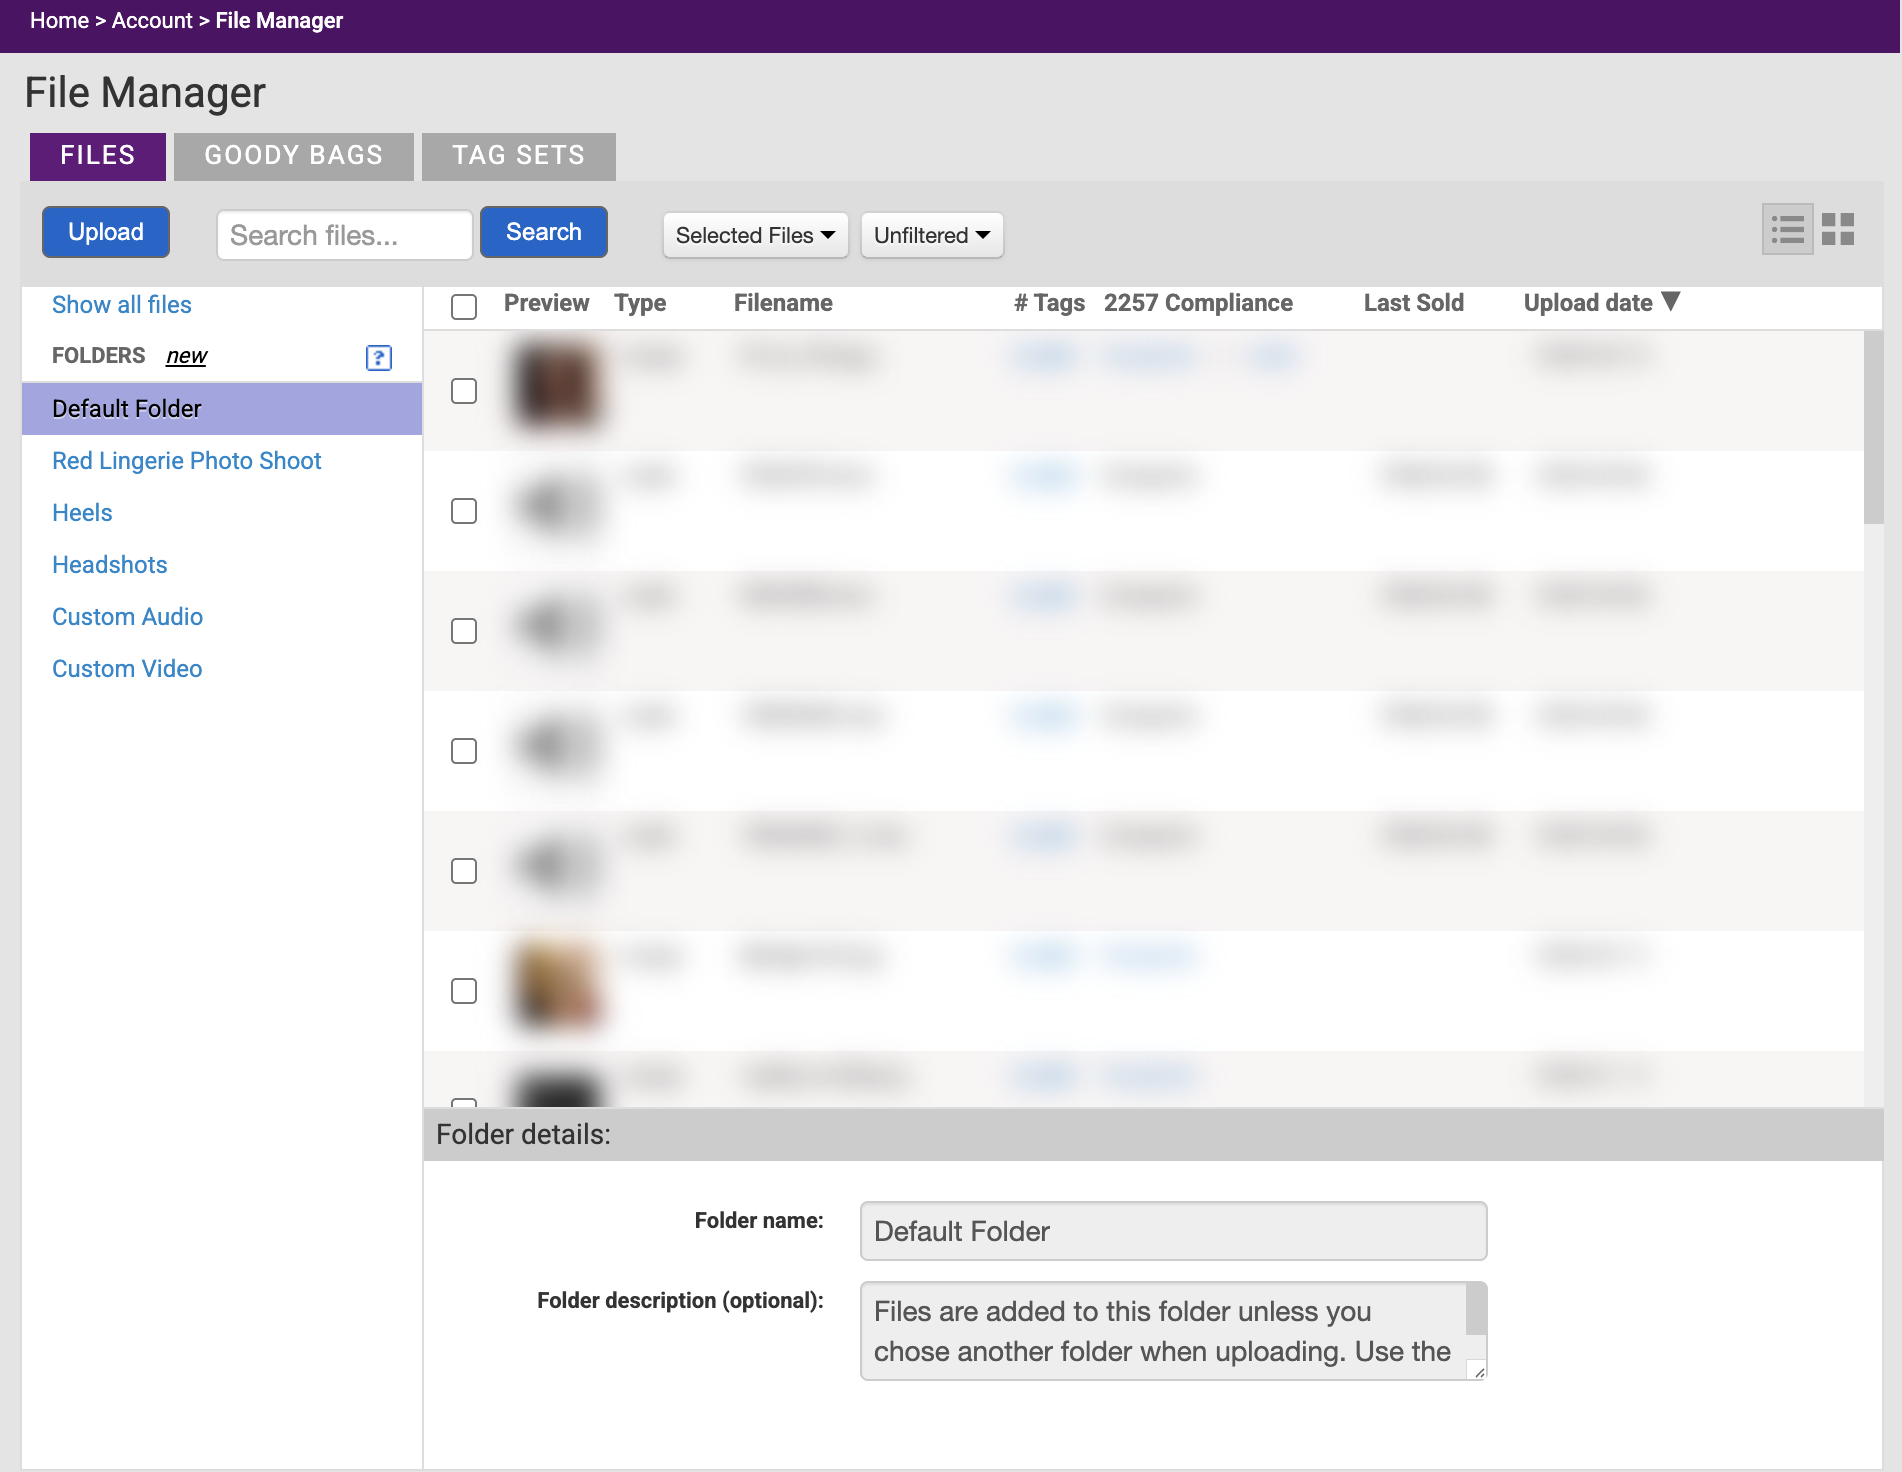
Task: Sort by Filename column header
Action: point(783,303)
